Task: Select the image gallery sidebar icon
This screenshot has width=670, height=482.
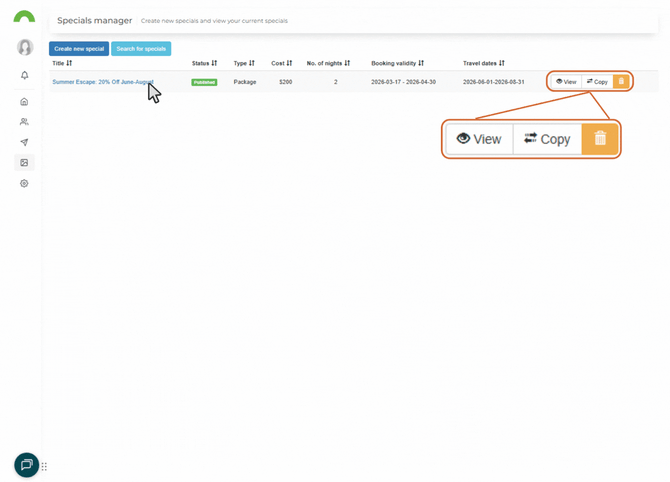Action: [x=25, y=163]
